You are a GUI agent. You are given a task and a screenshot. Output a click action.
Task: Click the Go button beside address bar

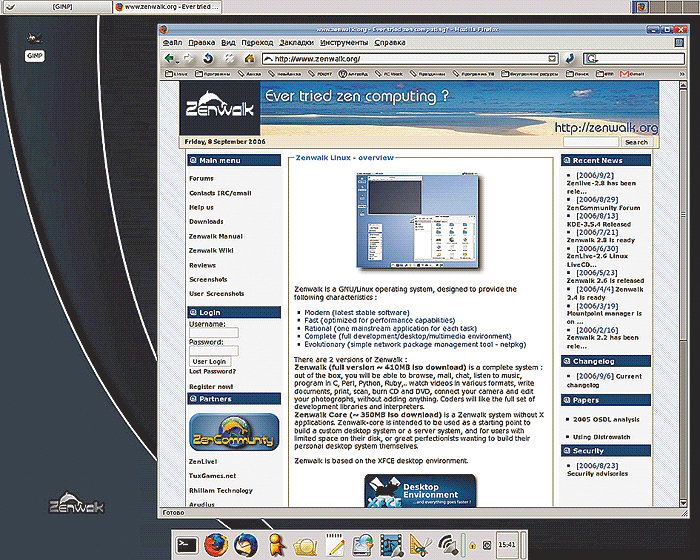pyautogui.click(x=569, y=59)
